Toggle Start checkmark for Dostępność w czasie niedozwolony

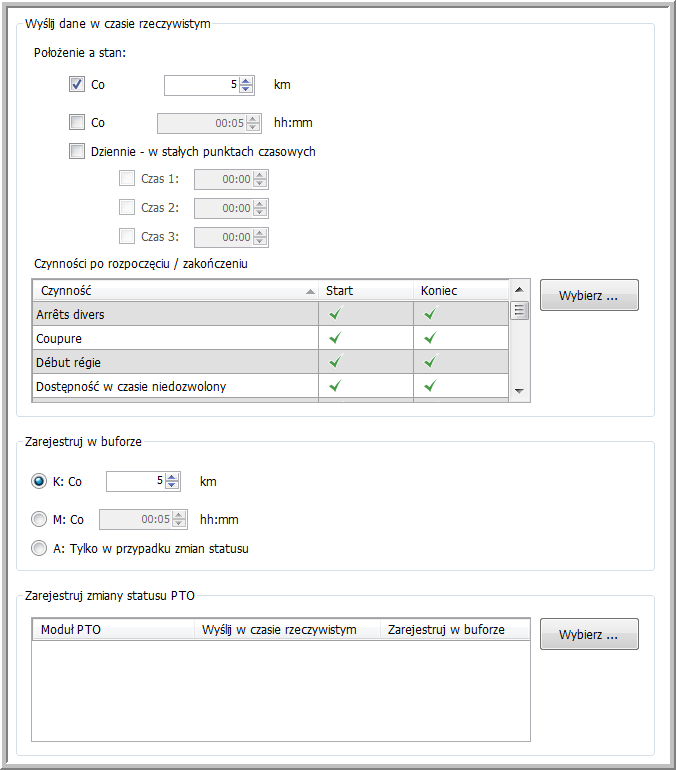[x=336, y=385]
